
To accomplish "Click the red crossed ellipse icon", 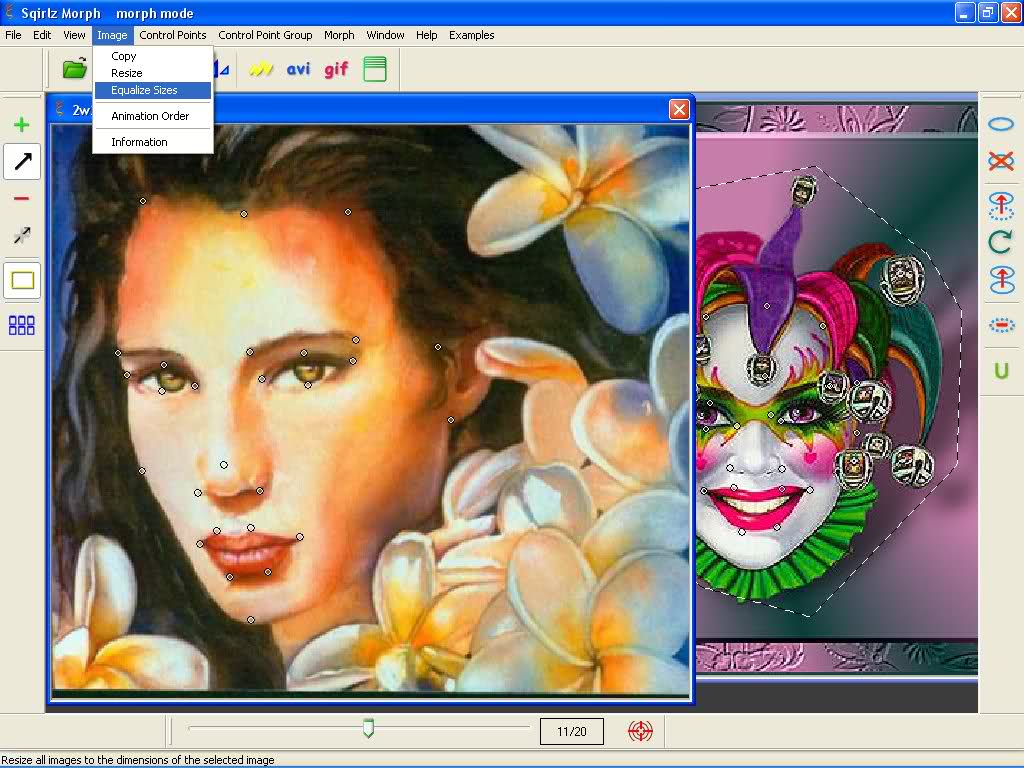I will (1000, 161).
